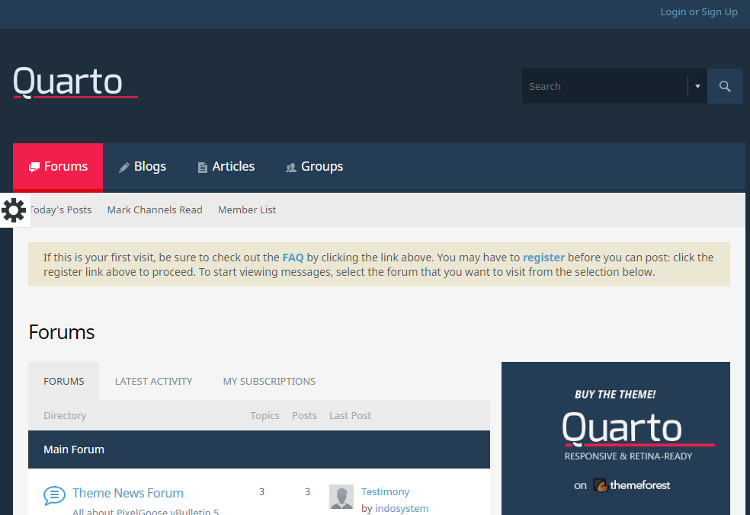Click the Sign Up link
Viewport: 750px width, 515px height.
coord(719,12)
